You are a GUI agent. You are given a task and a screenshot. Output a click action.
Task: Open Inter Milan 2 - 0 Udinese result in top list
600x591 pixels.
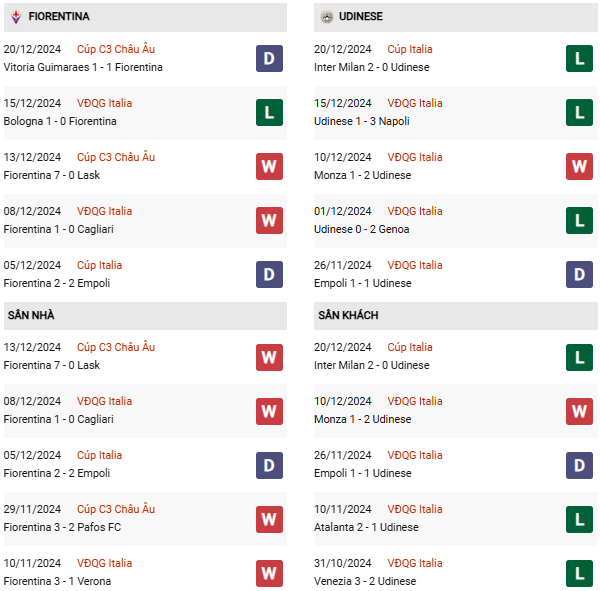(x=372, y=67)
